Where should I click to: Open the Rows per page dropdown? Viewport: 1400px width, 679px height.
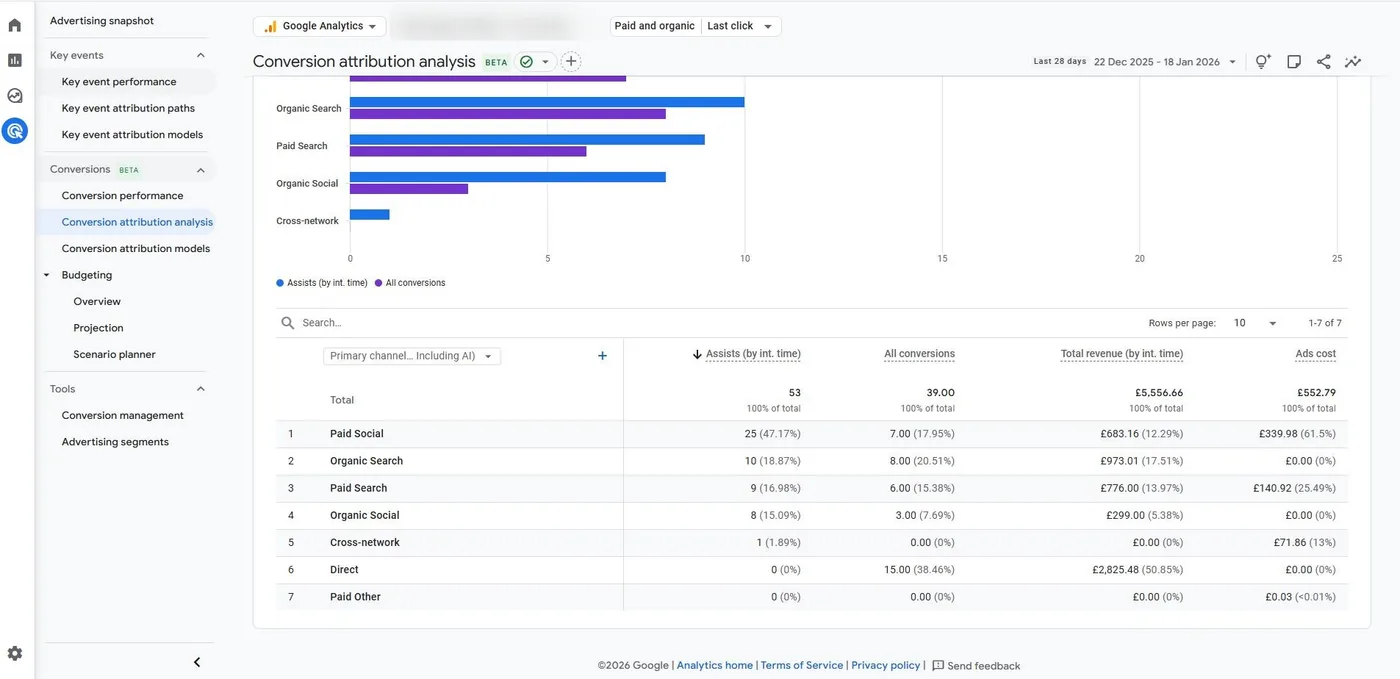(x=1256, y=323)
